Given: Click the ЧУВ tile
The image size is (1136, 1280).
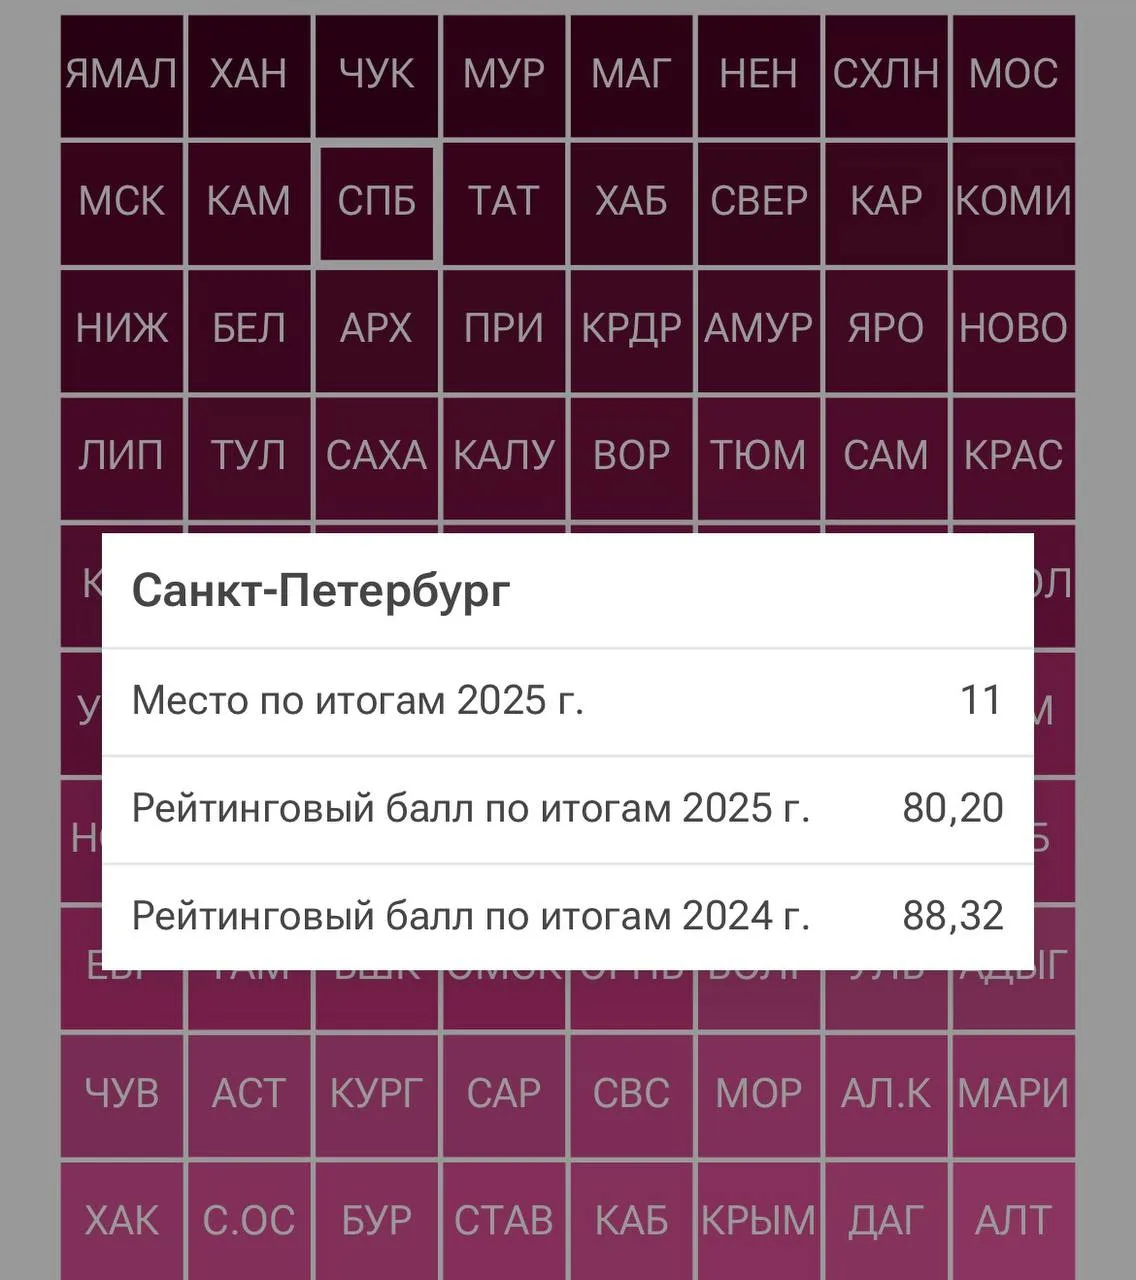Looking at the screenshot, I should pos(122,1095).
